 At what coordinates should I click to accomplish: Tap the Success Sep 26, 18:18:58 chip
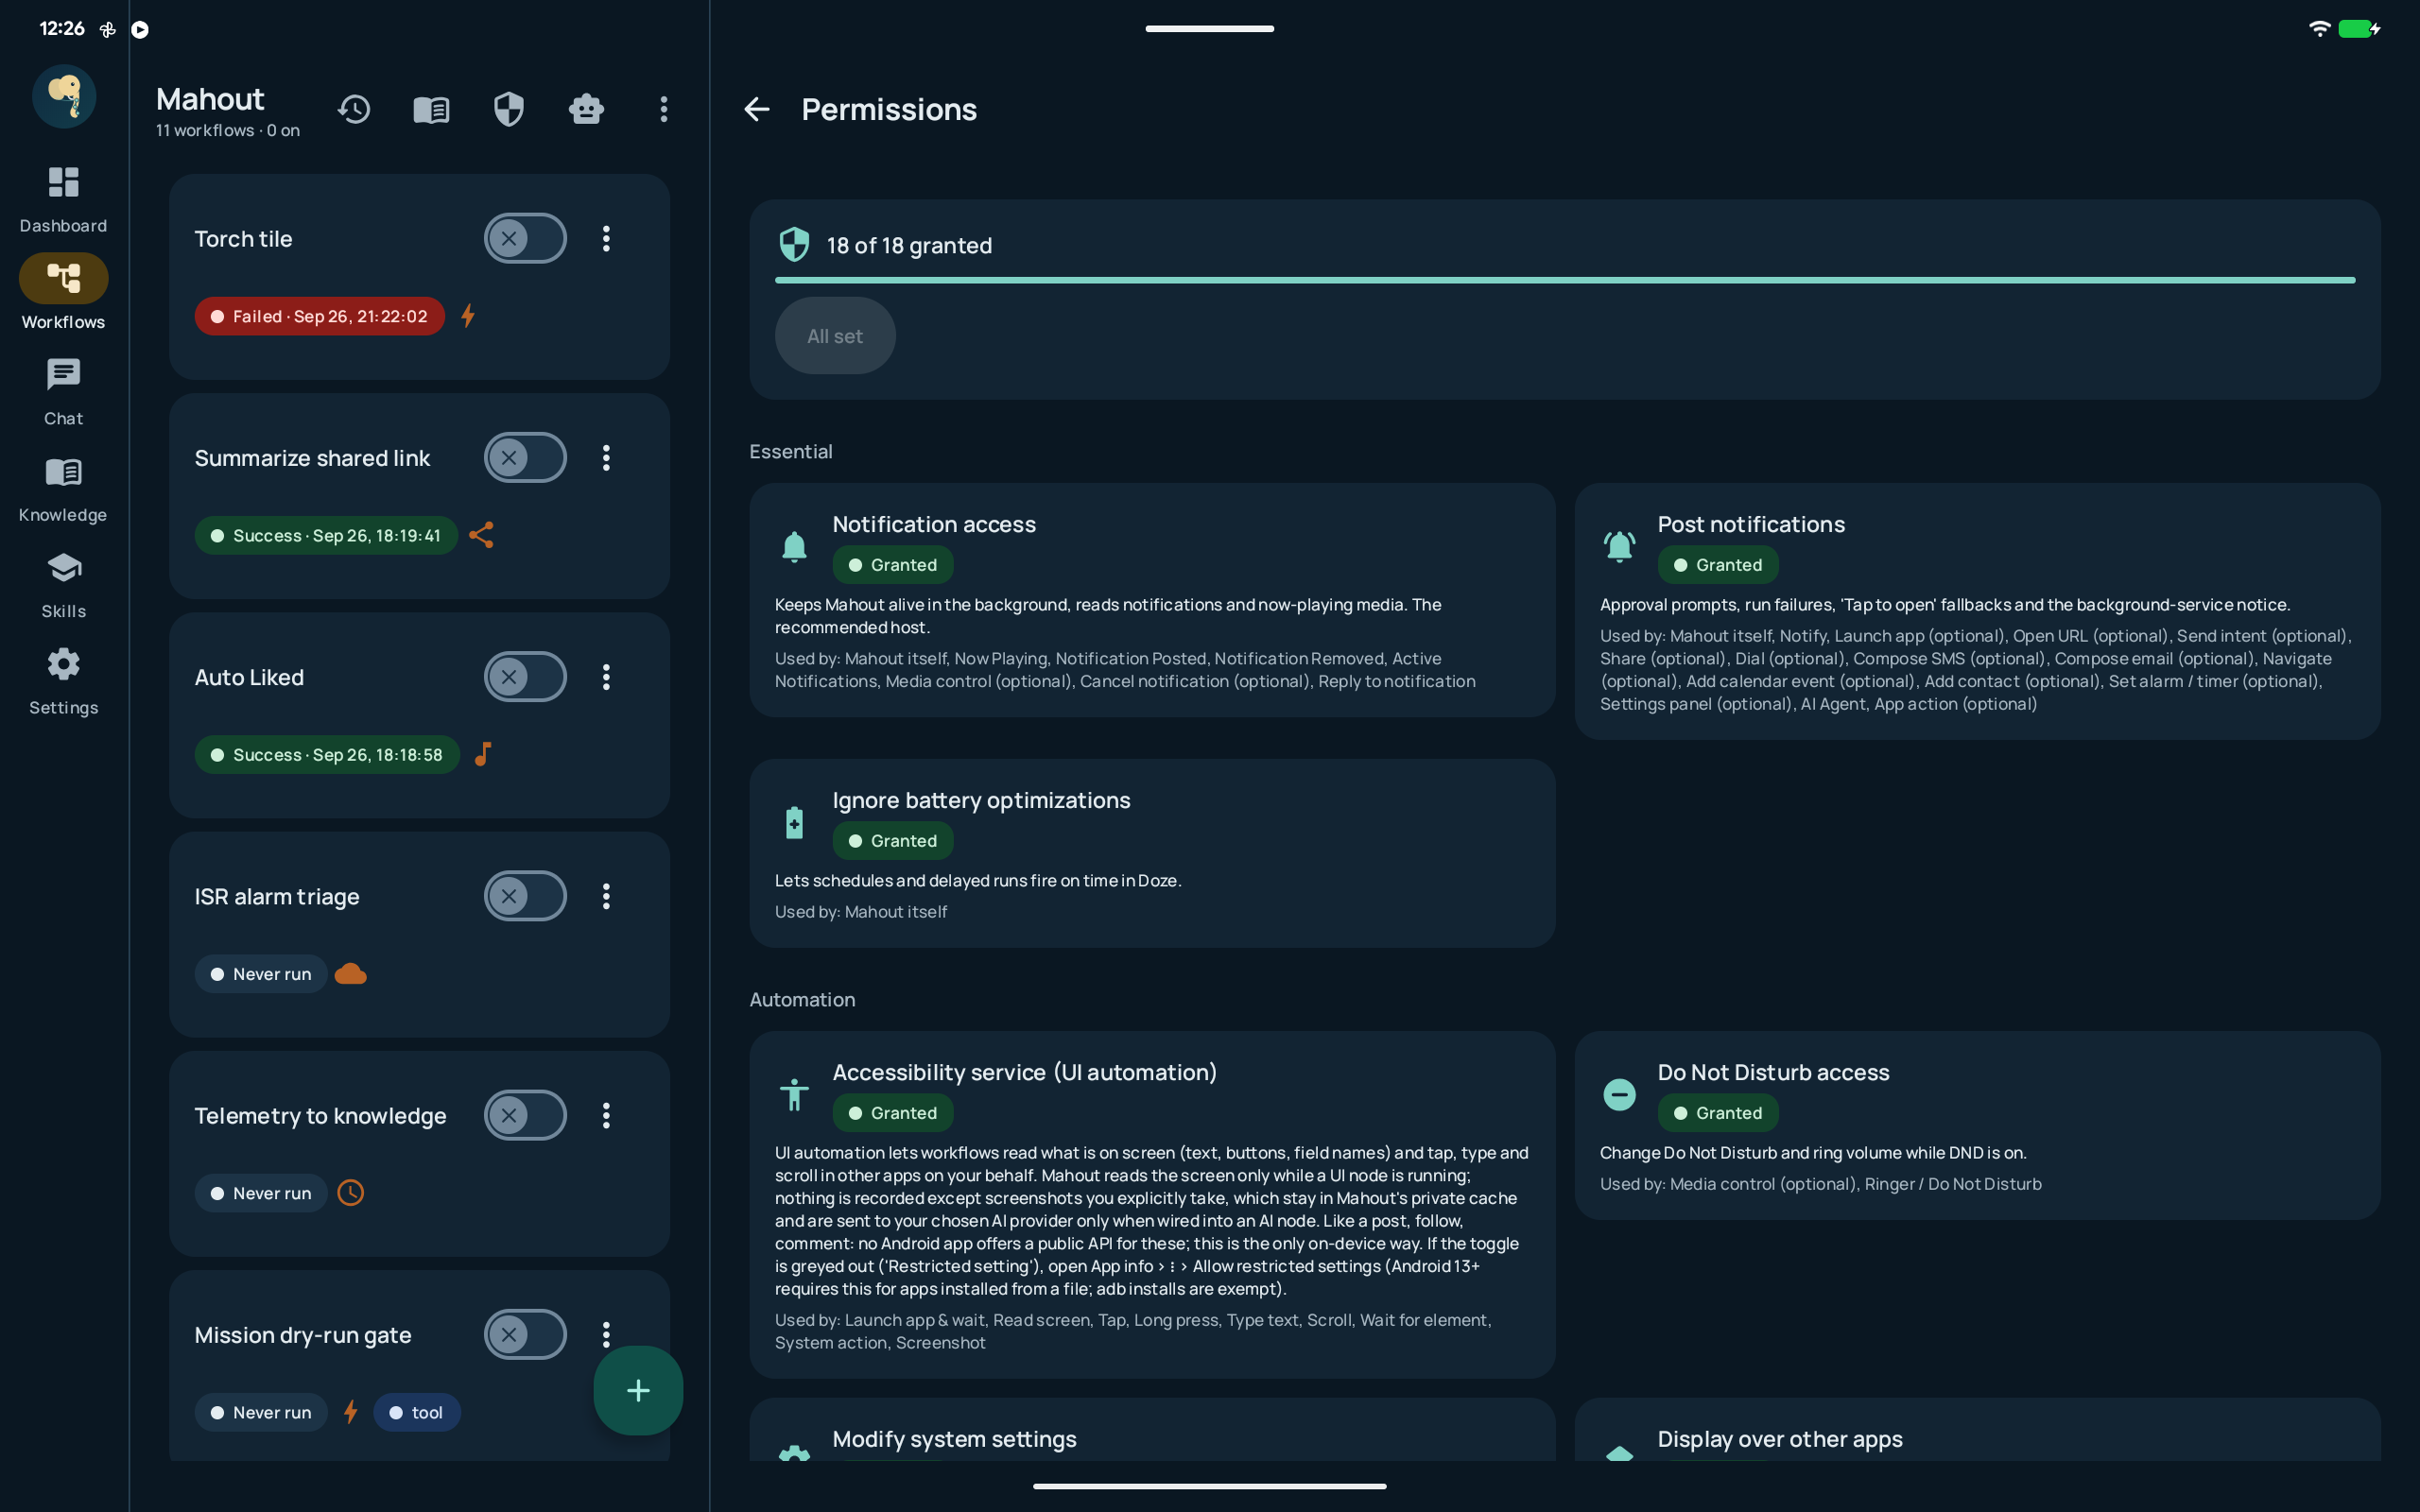[327, 754]
